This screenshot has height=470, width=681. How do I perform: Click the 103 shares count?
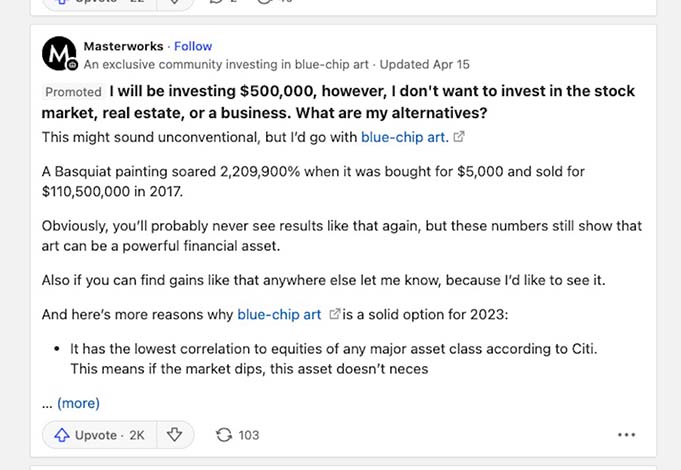point(248,435)
